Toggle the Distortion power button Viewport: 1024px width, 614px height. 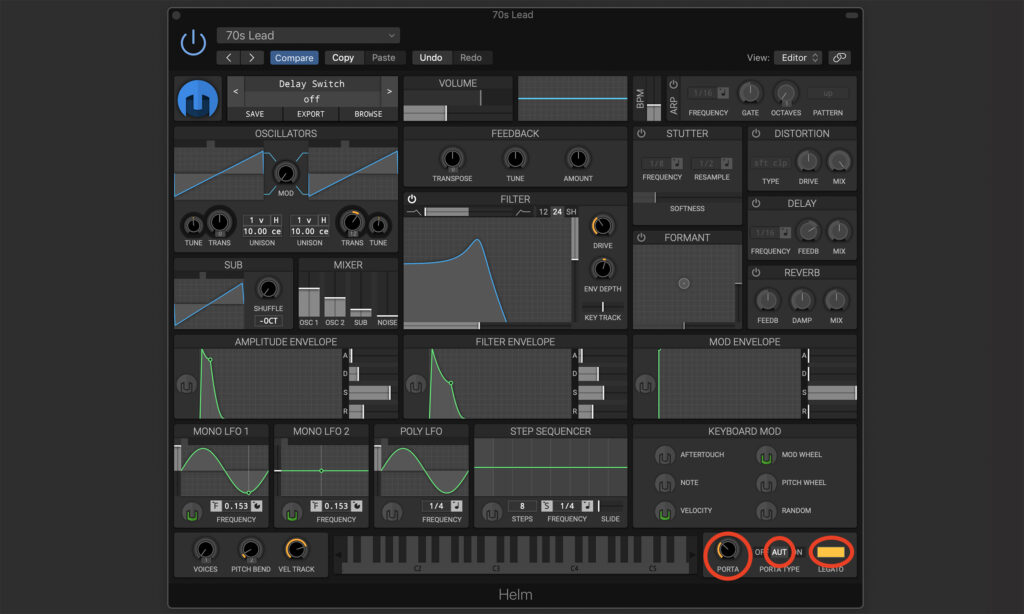pyautogui.click(x=756, y=133)
